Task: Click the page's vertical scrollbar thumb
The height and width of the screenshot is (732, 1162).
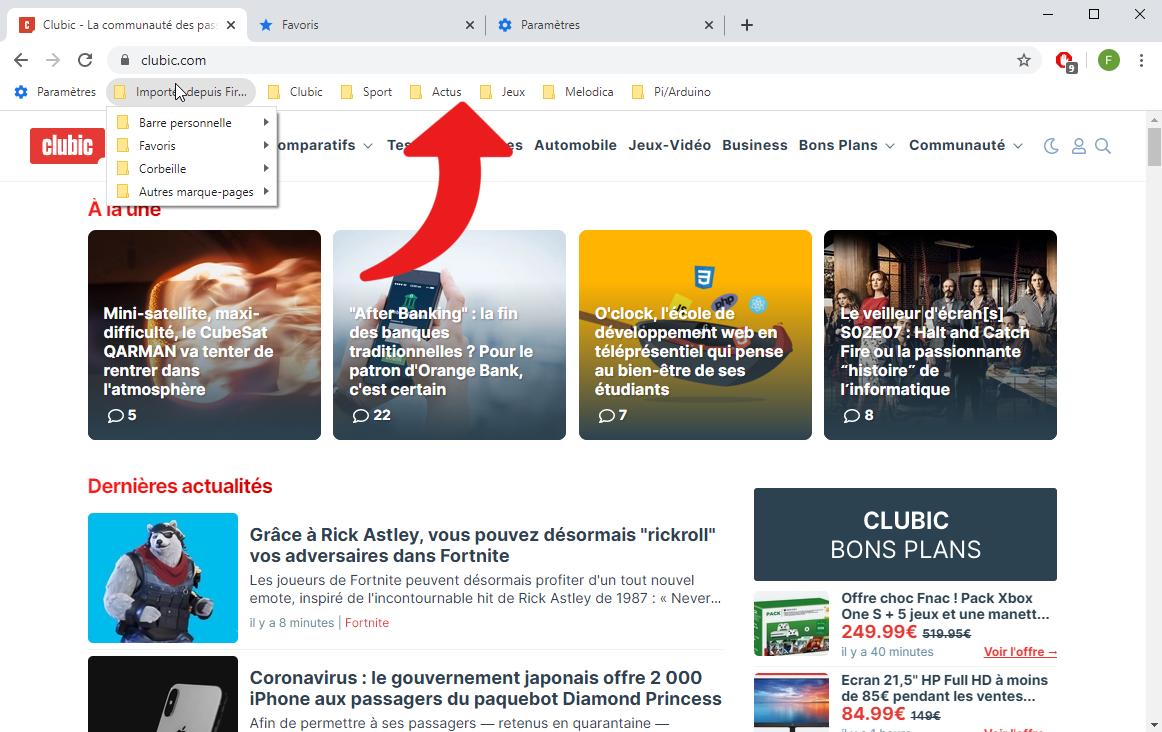Action: 1154,147
